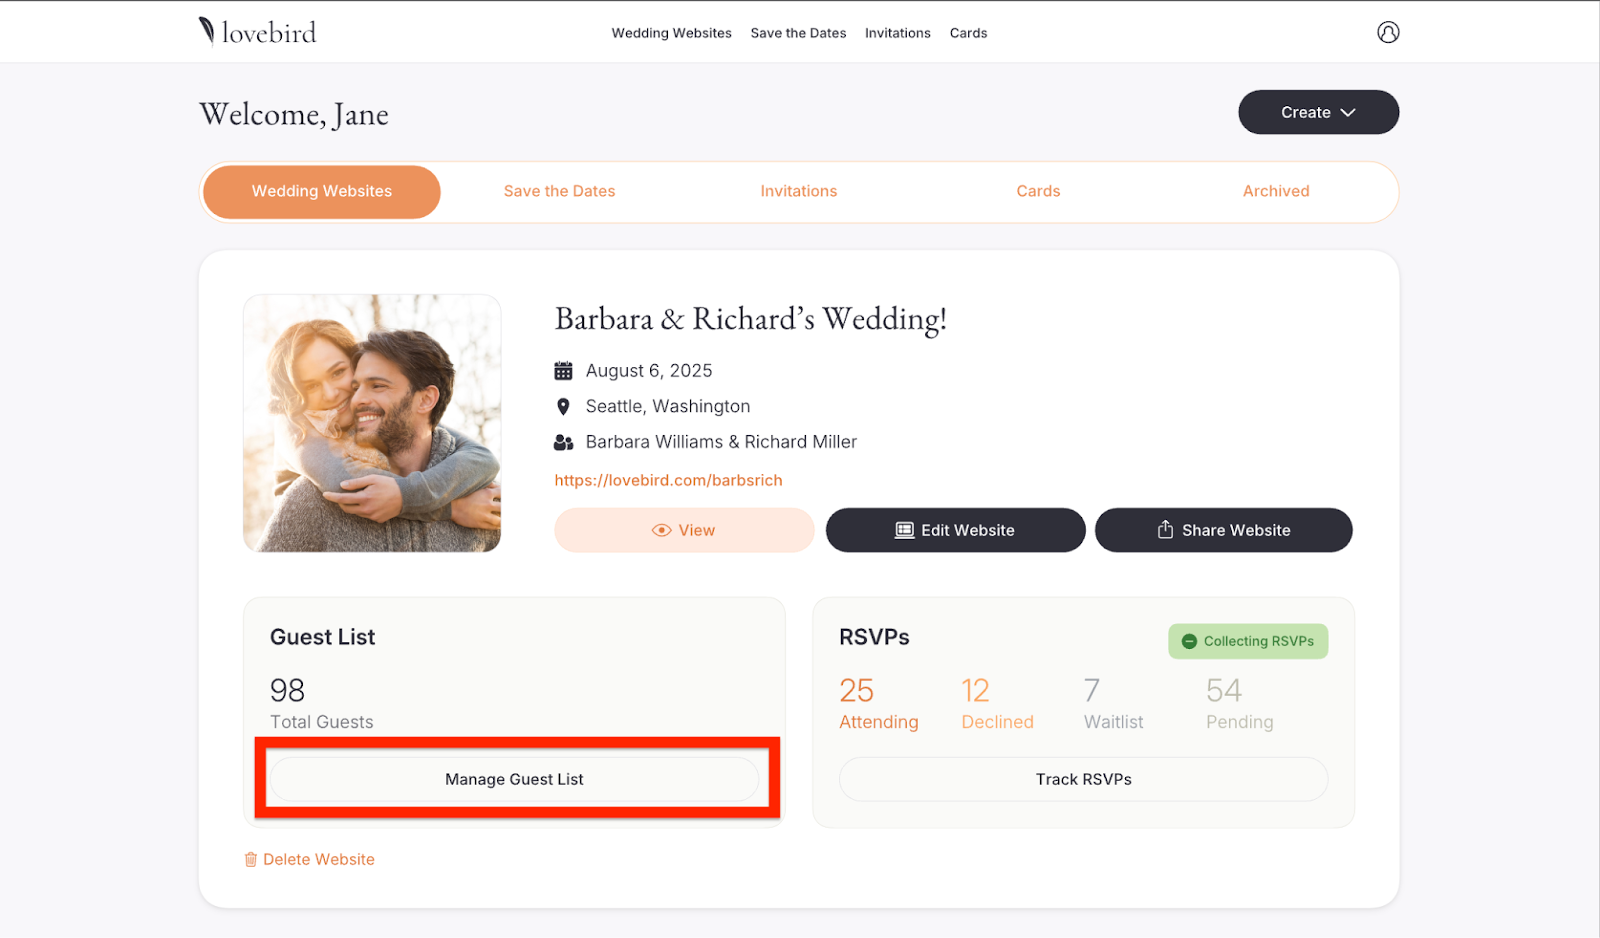Switch to the Invitations tab

point(799,192)
